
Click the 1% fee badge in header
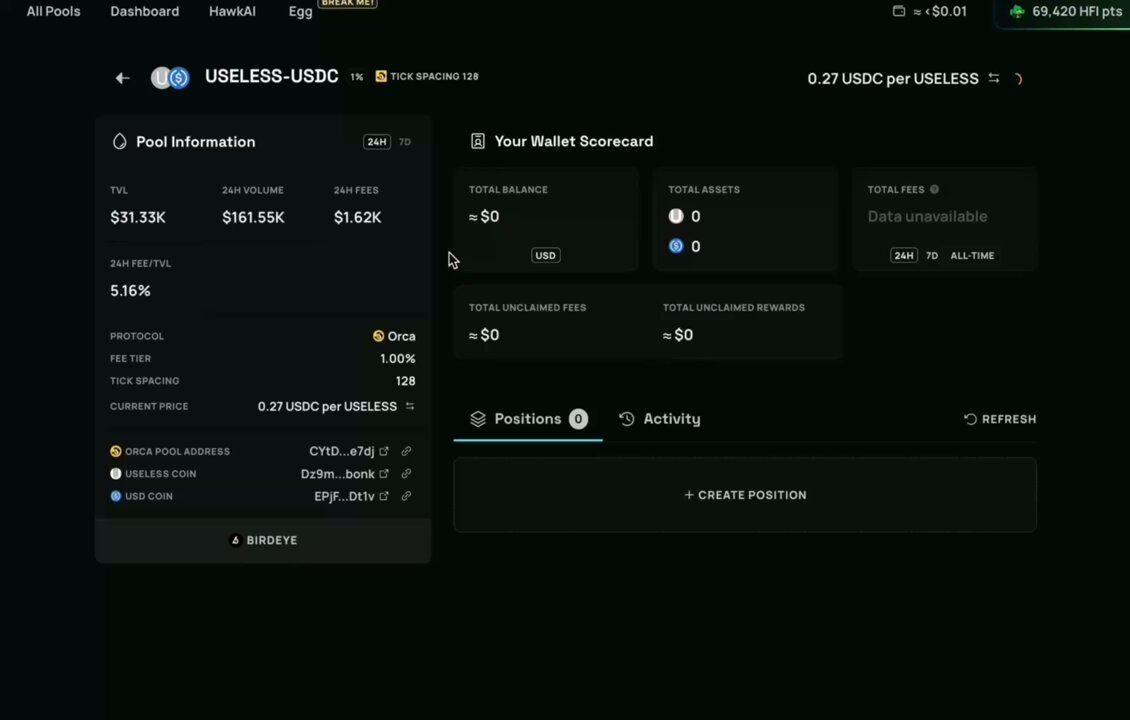357,76
